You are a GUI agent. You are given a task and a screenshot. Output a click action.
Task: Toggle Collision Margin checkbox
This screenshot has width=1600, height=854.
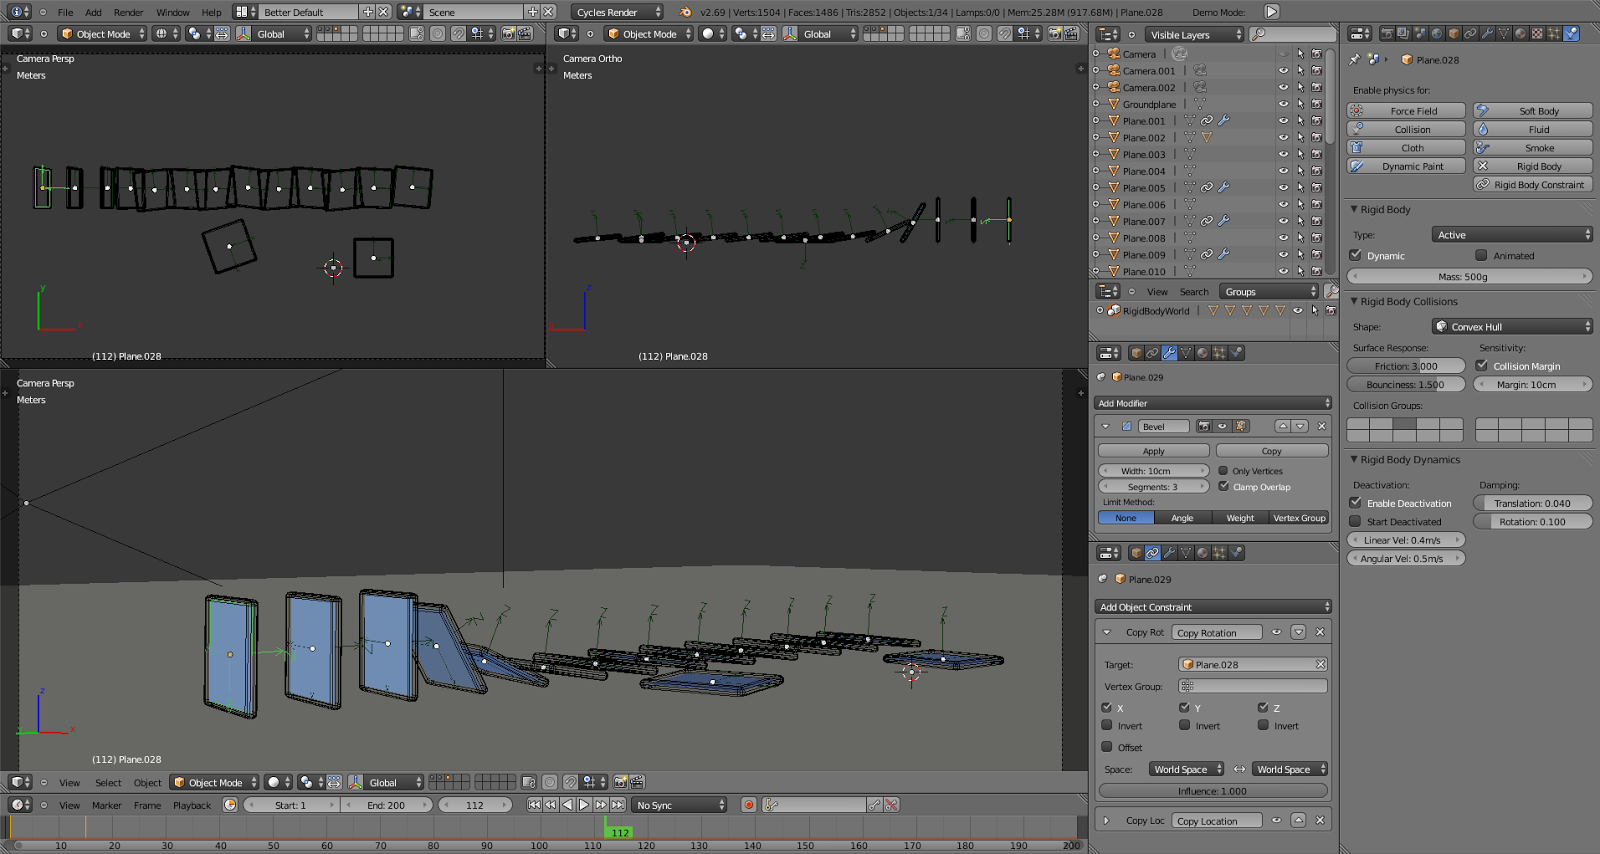coord(1482,366)
